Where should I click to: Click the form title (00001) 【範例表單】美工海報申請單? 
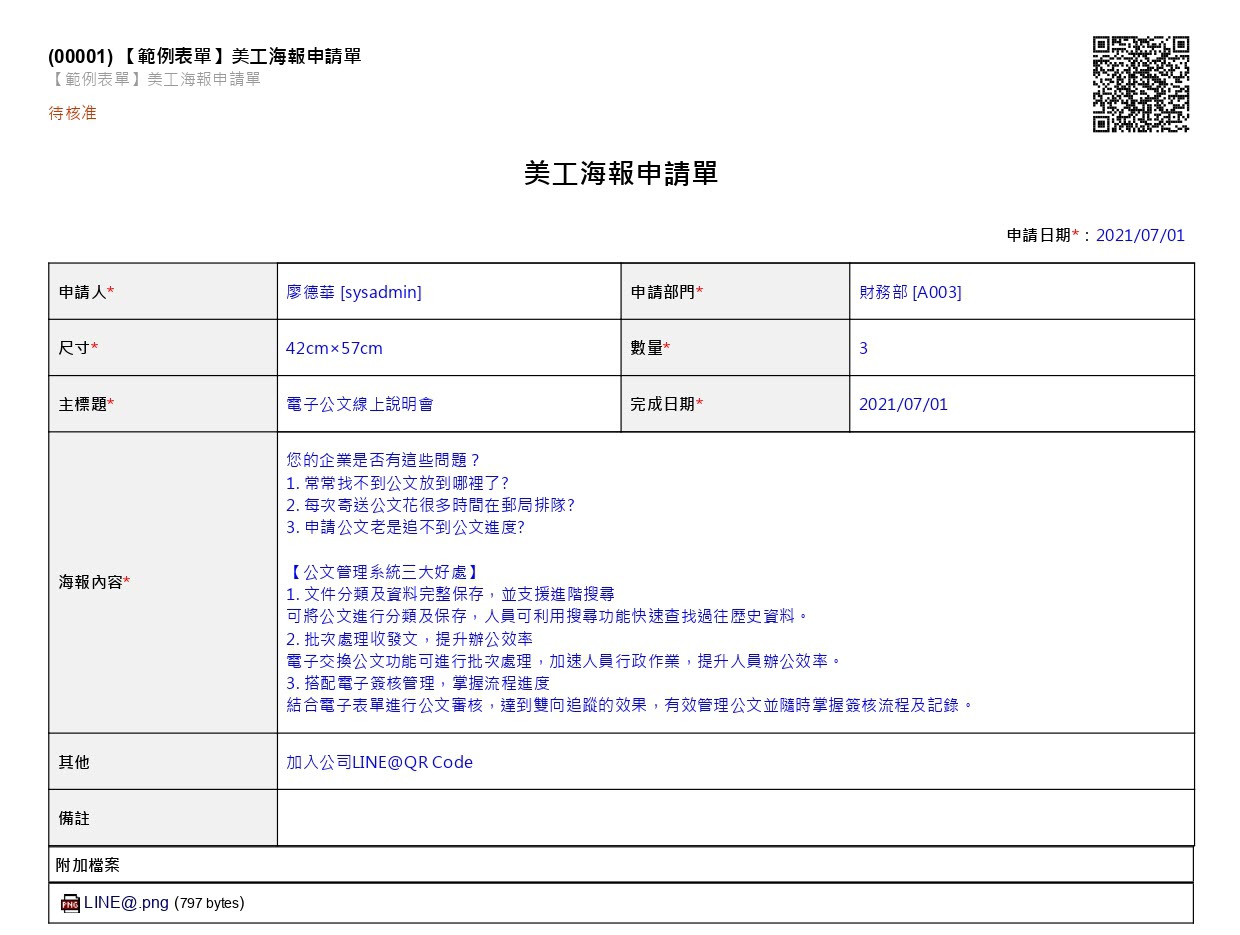point(205,57)
